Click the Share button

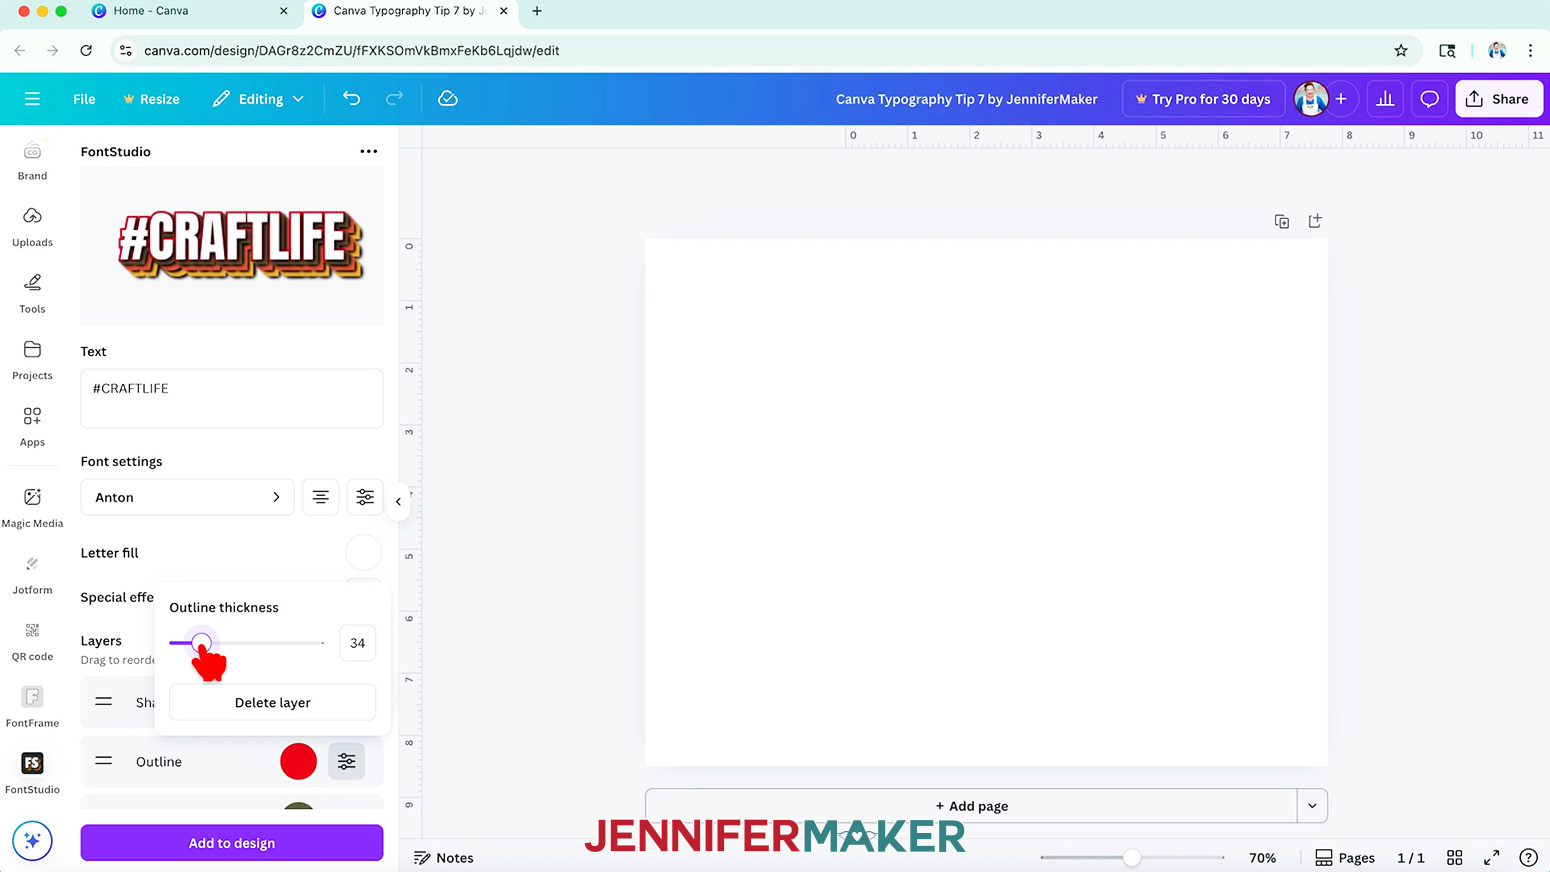pyautogui.click(x=1499, y=99)
